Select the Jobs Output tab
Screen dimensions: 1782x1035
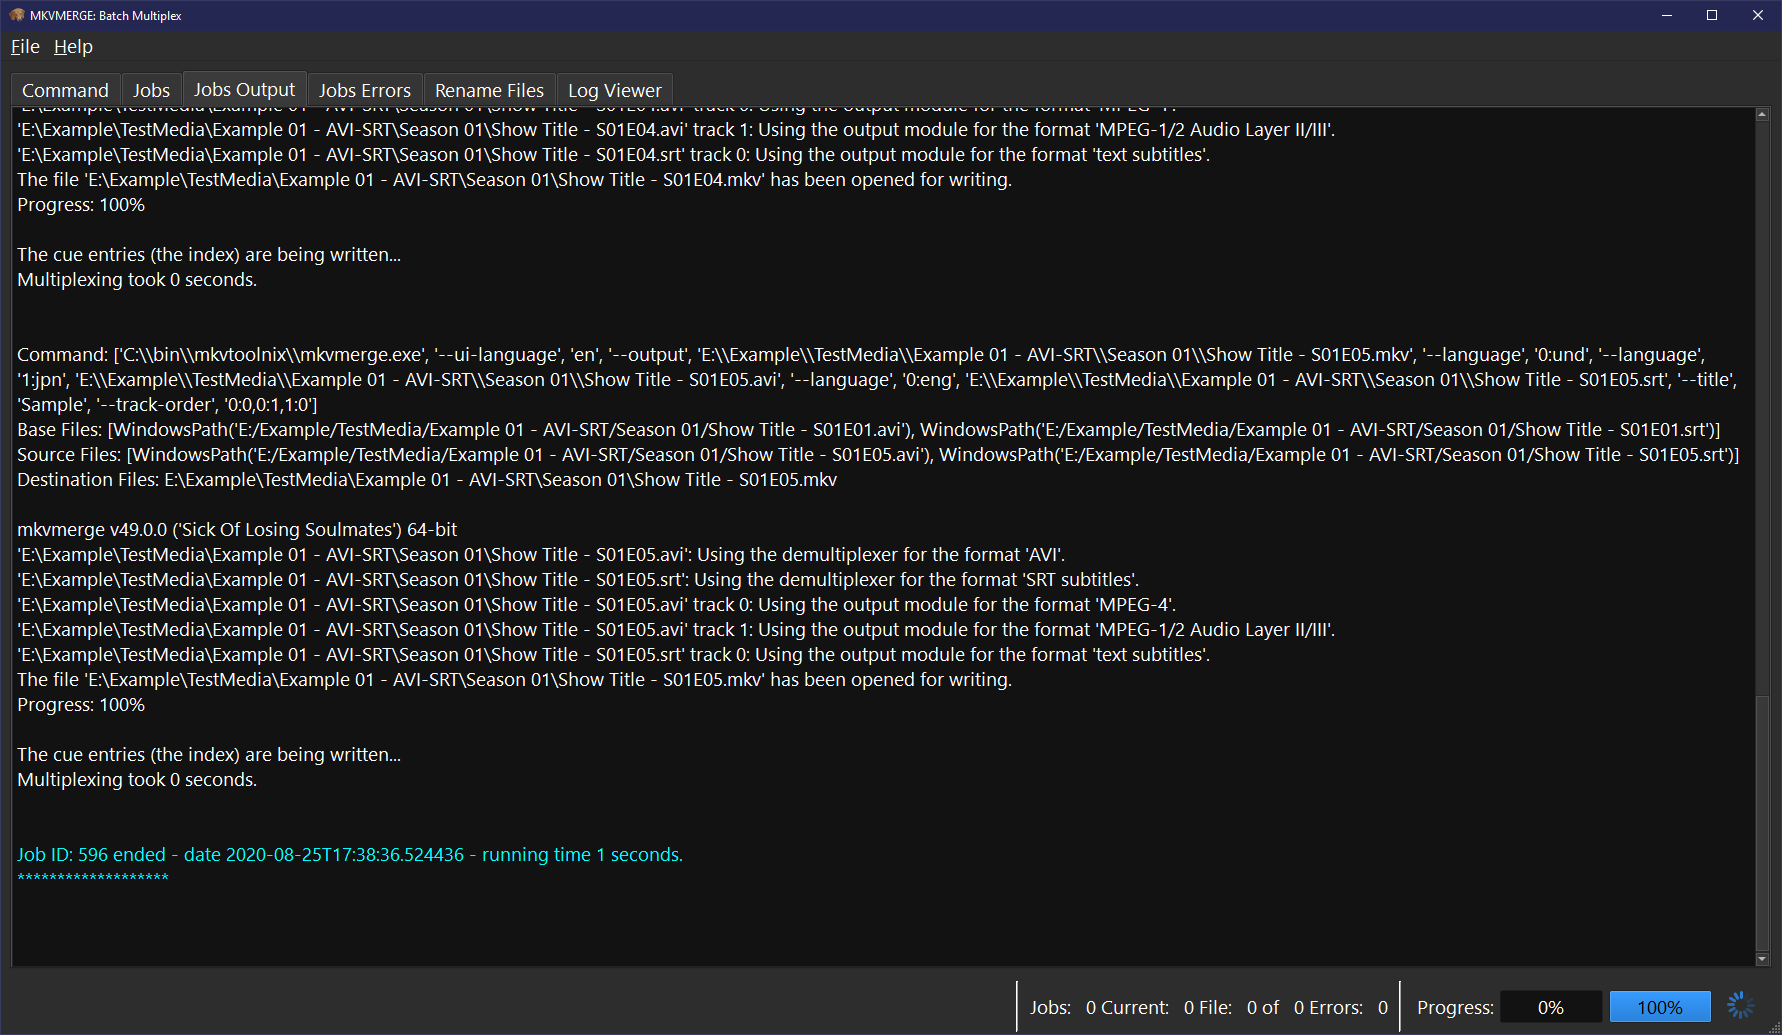point(244,88)
